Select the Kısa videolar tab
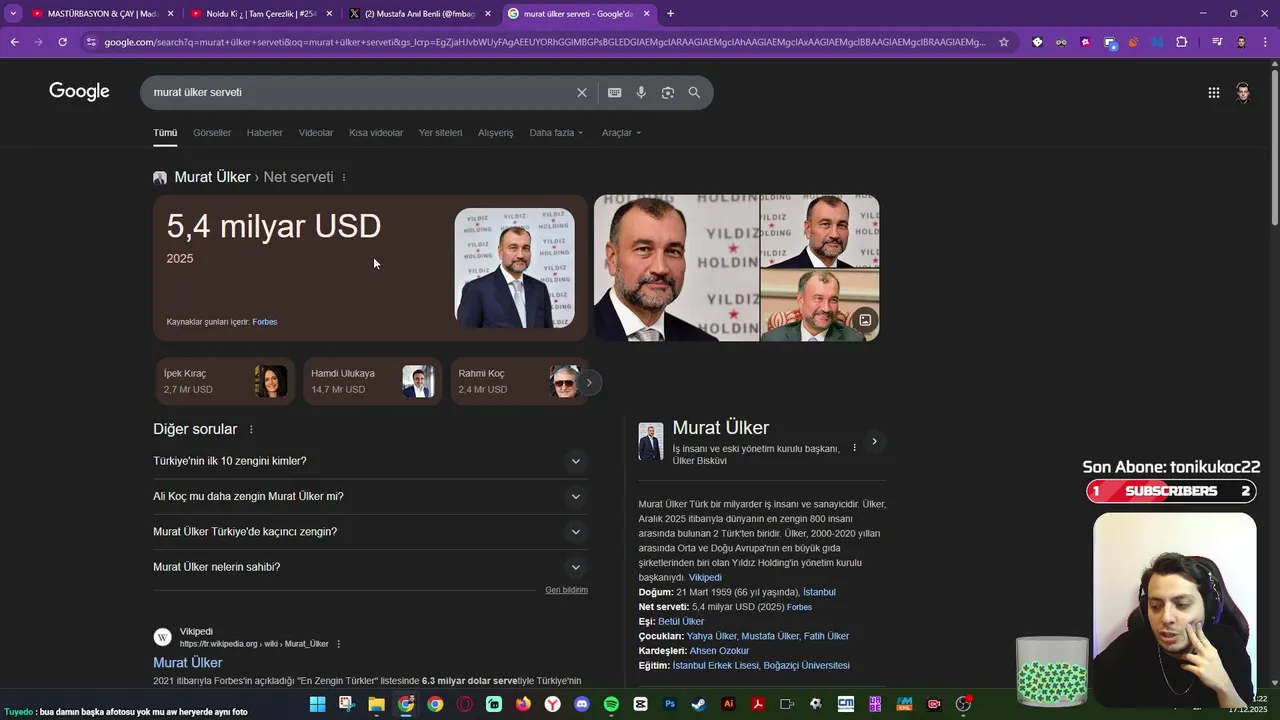 376,133
